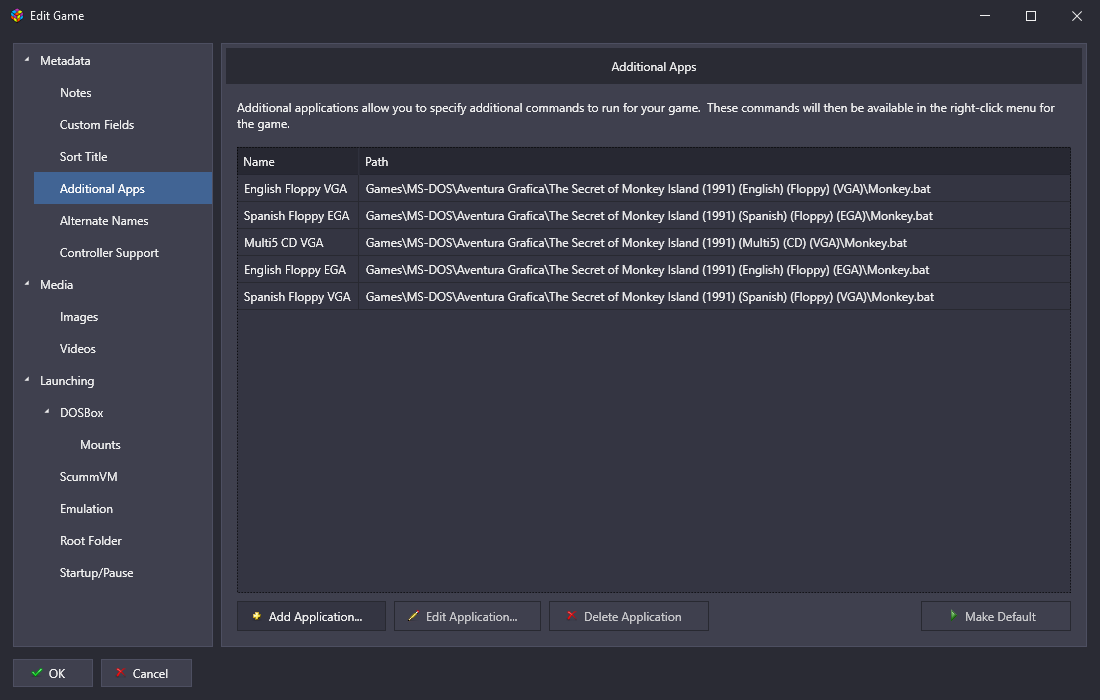Click the Add Application button label
Viewport: 1100px width, 700px height.
tap(315, 617)
